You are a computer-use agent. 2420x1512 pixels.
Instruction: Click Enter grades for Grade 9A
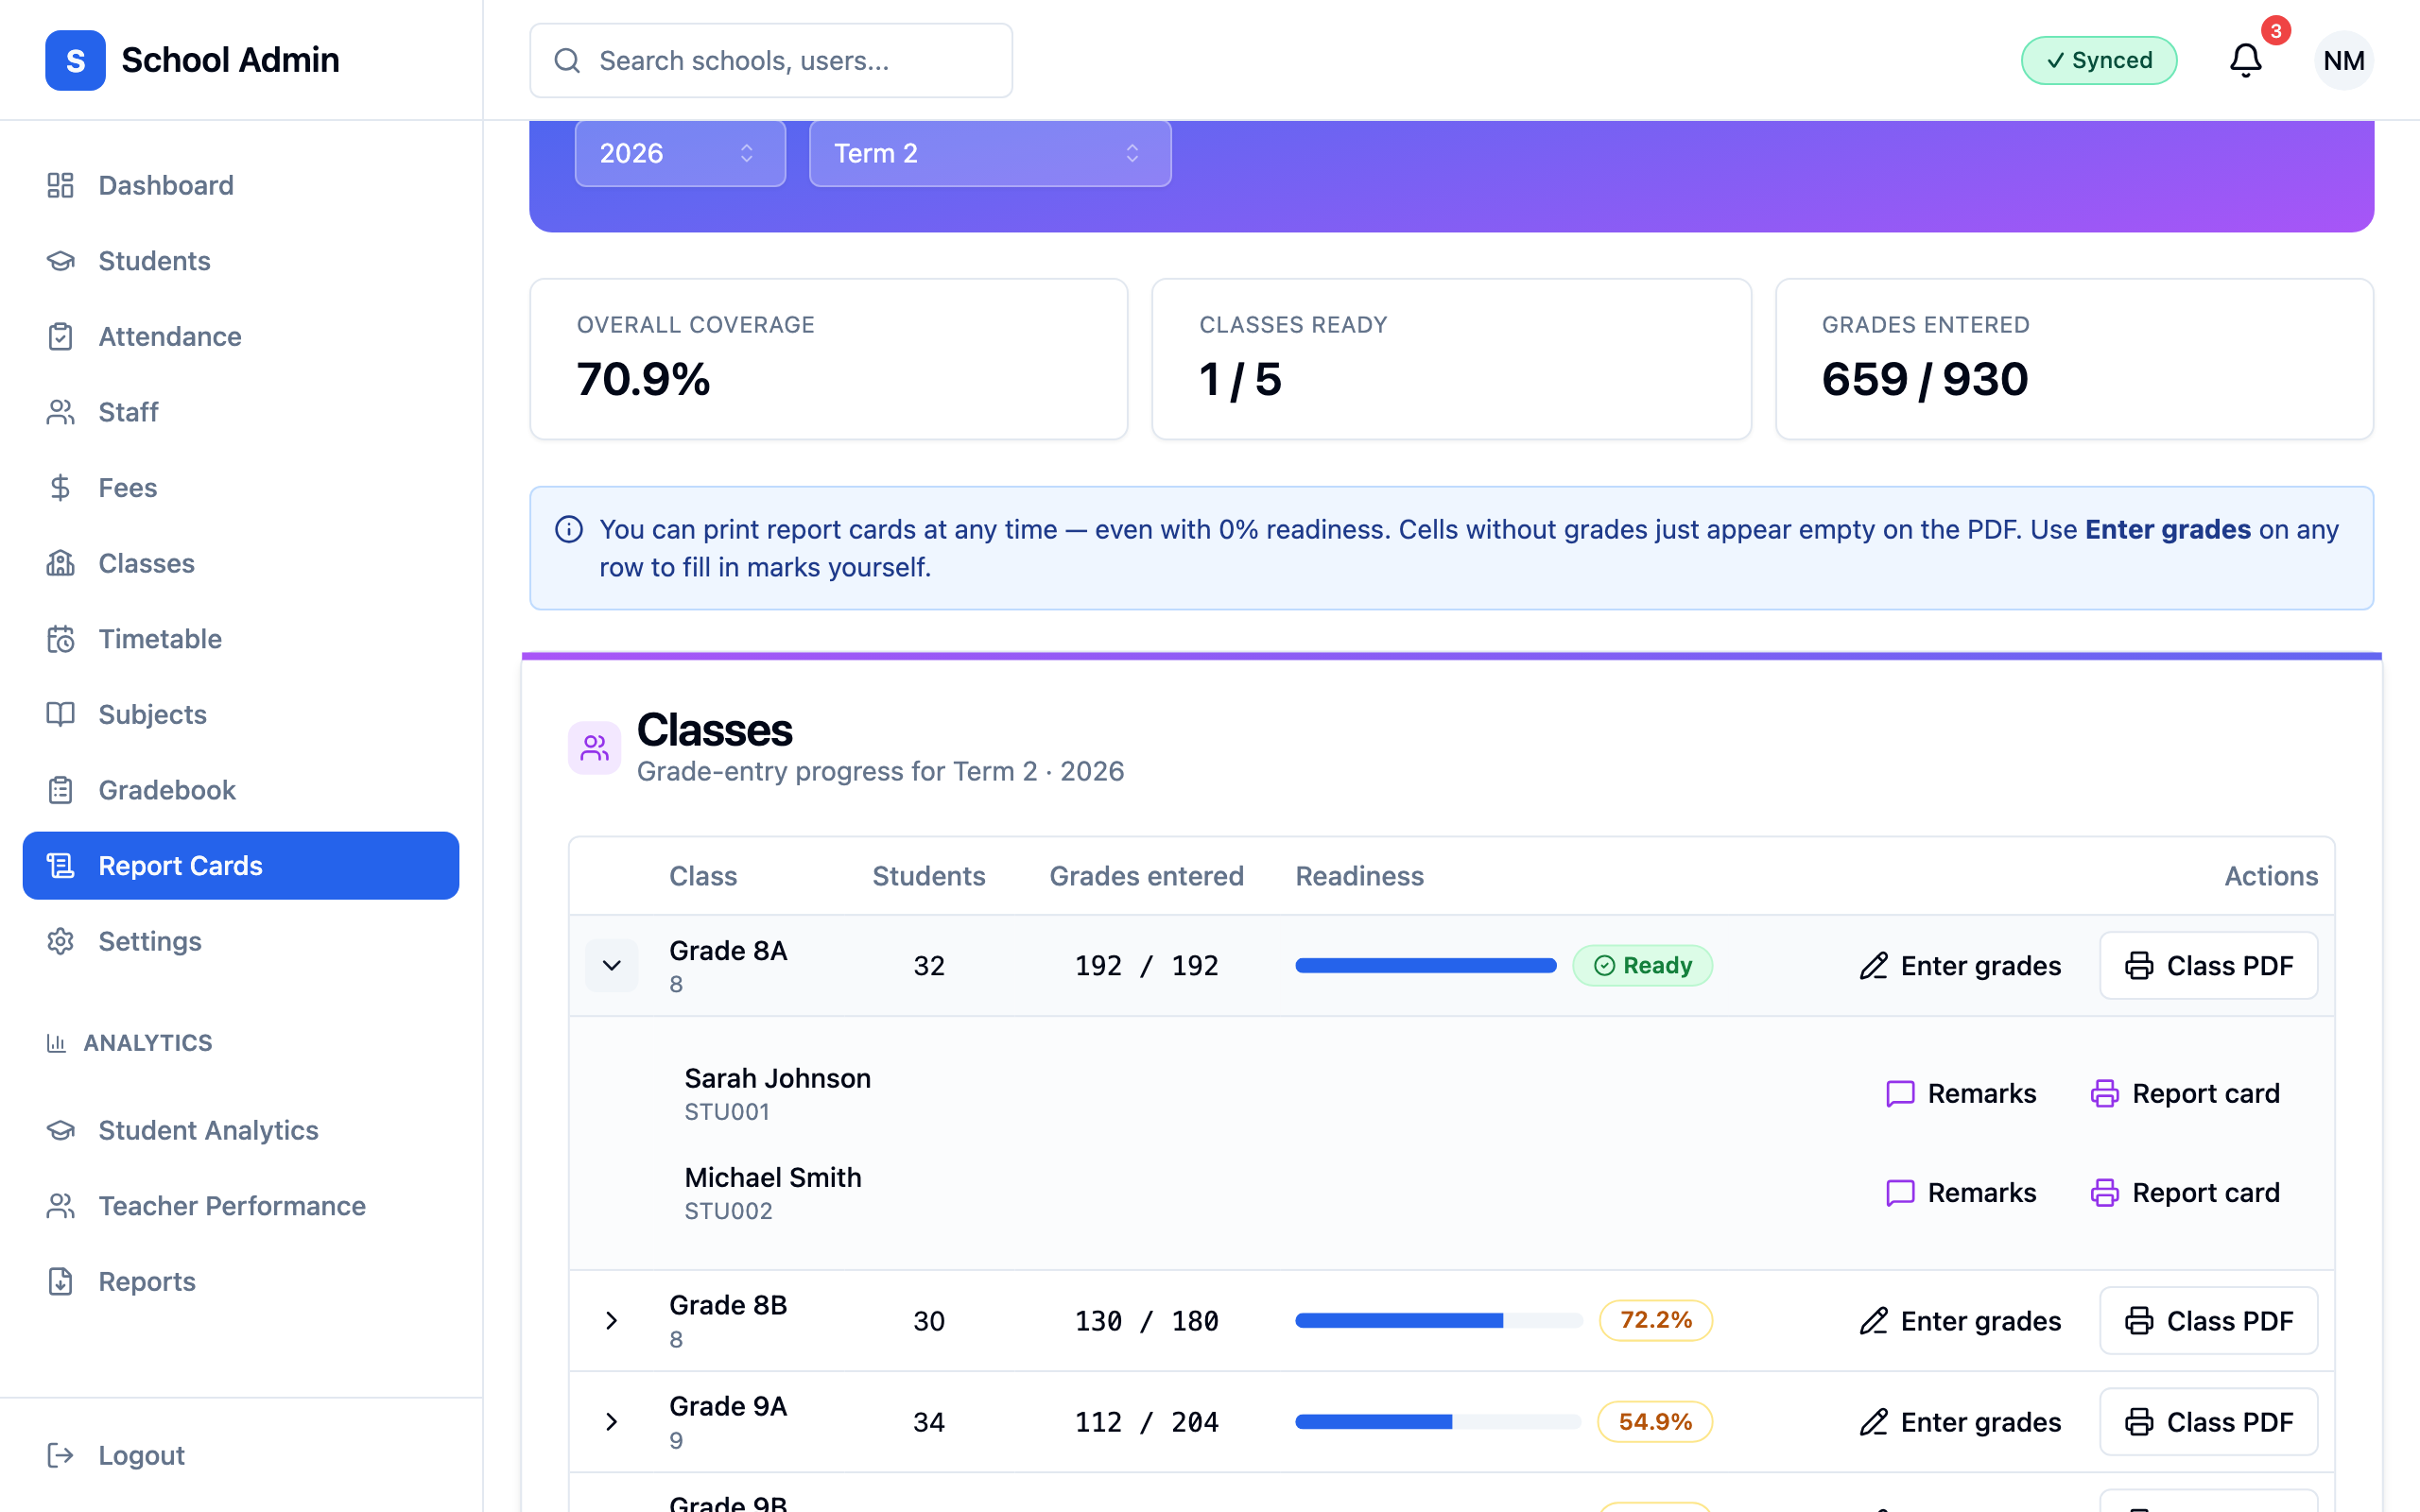1960,1421
